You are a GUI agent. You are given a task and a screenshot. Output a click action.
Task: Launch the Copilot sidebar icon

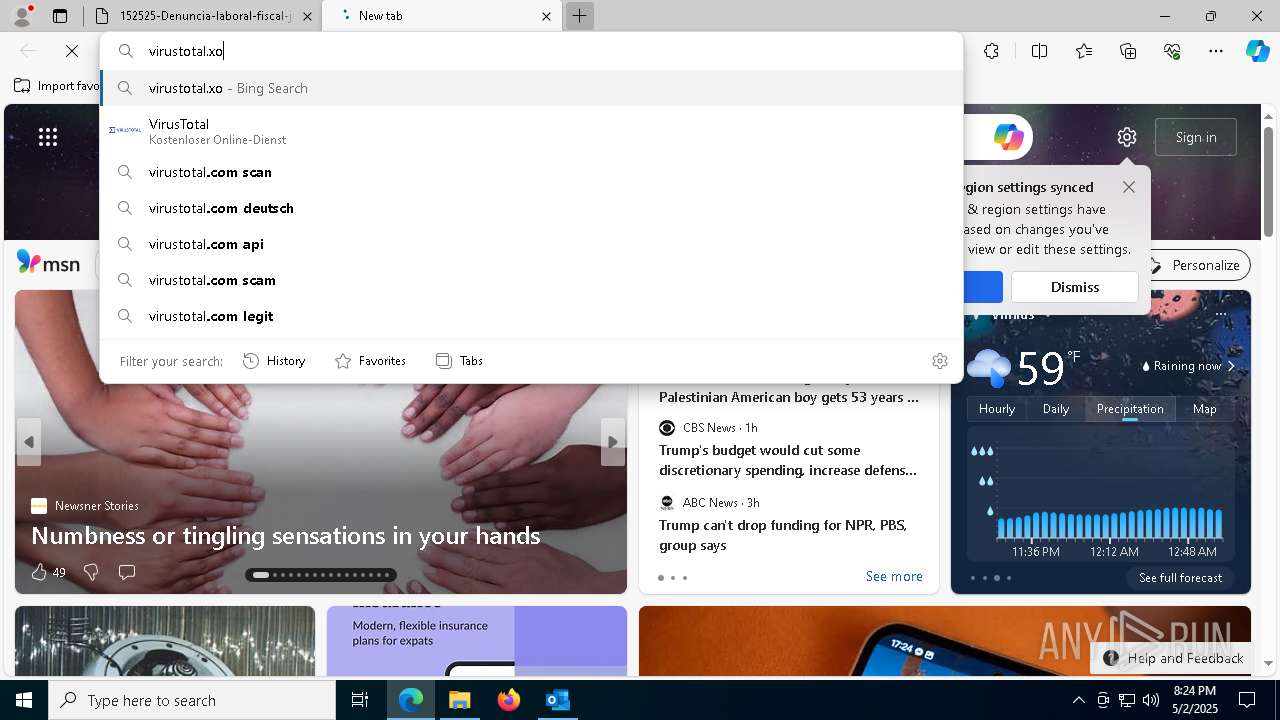(1257, 51)
